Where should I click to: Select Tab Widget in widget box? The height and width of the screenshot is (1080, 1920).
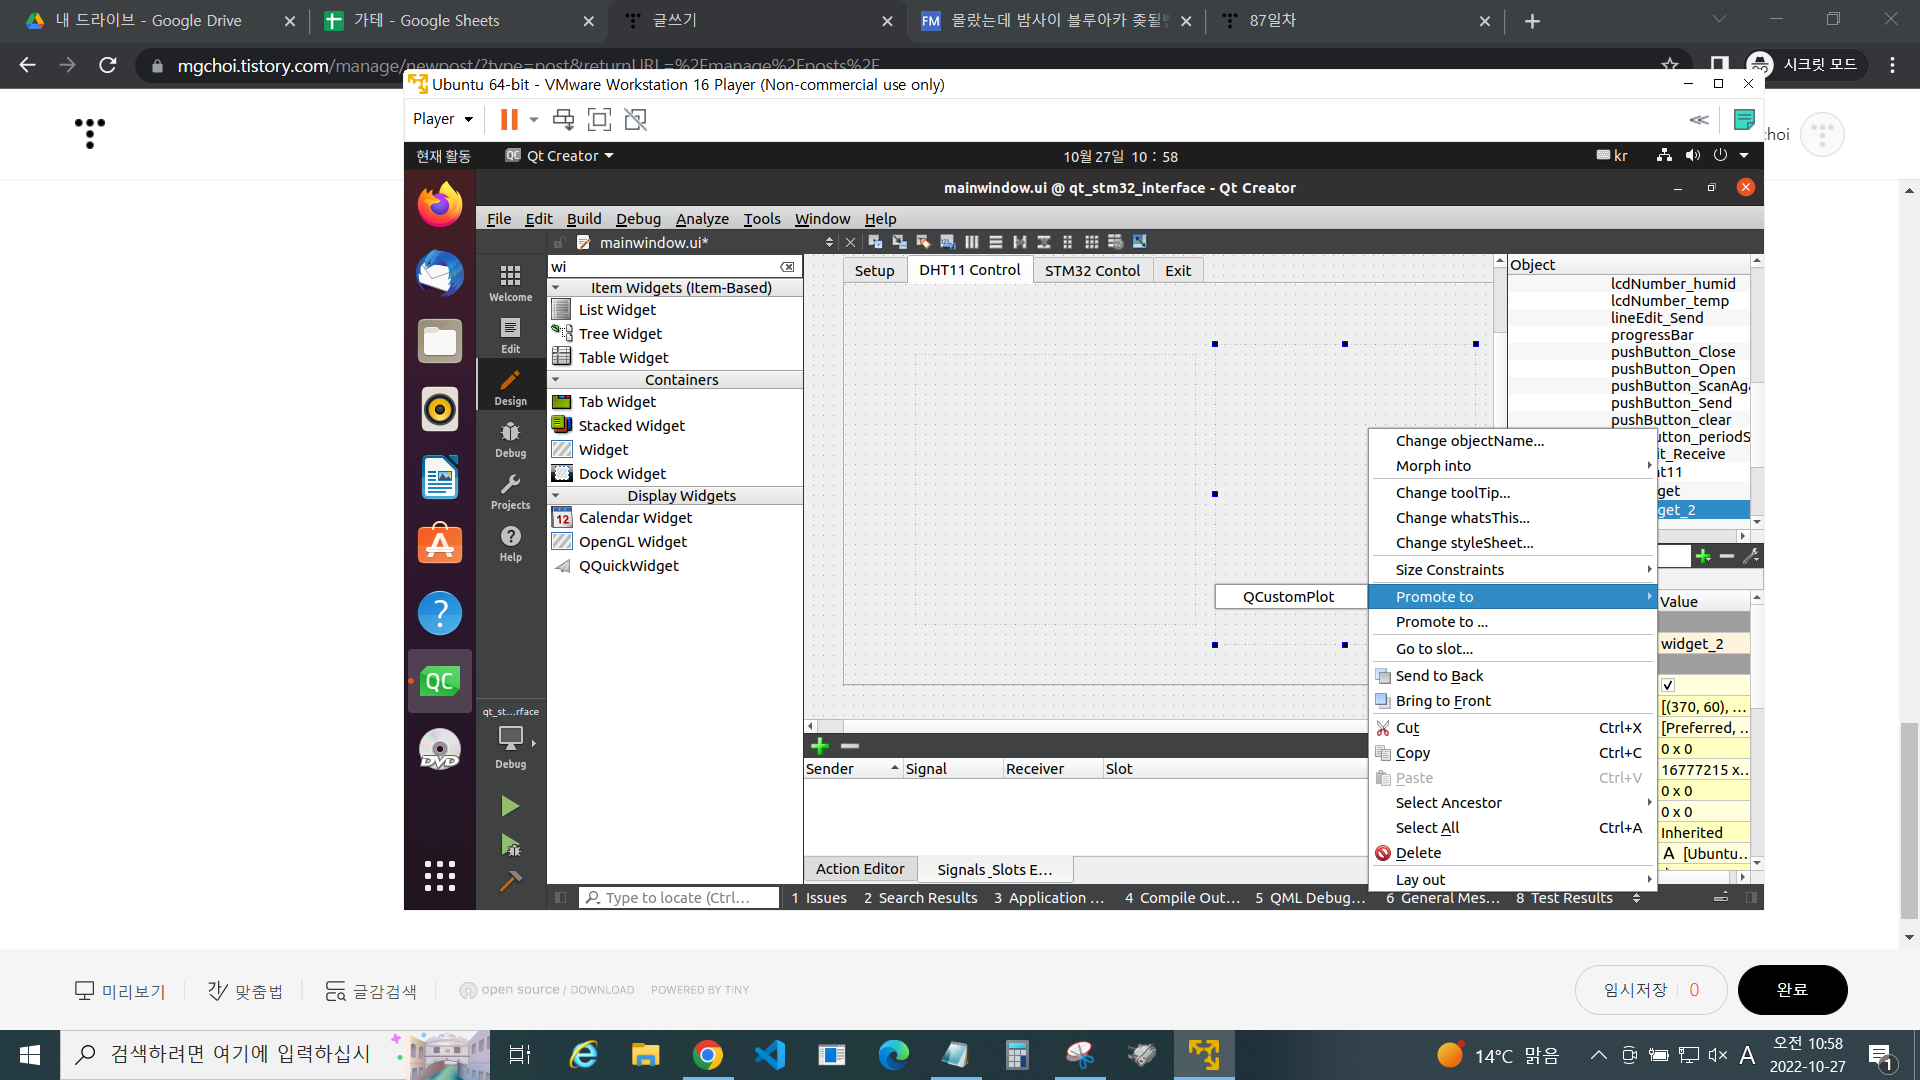pos(675,402)
